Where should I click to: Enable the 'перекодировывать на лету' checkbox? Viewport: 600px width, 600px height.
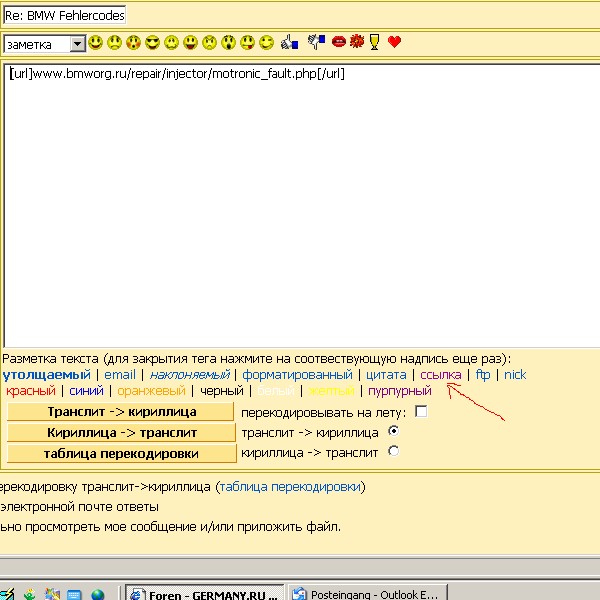(421, 411)
